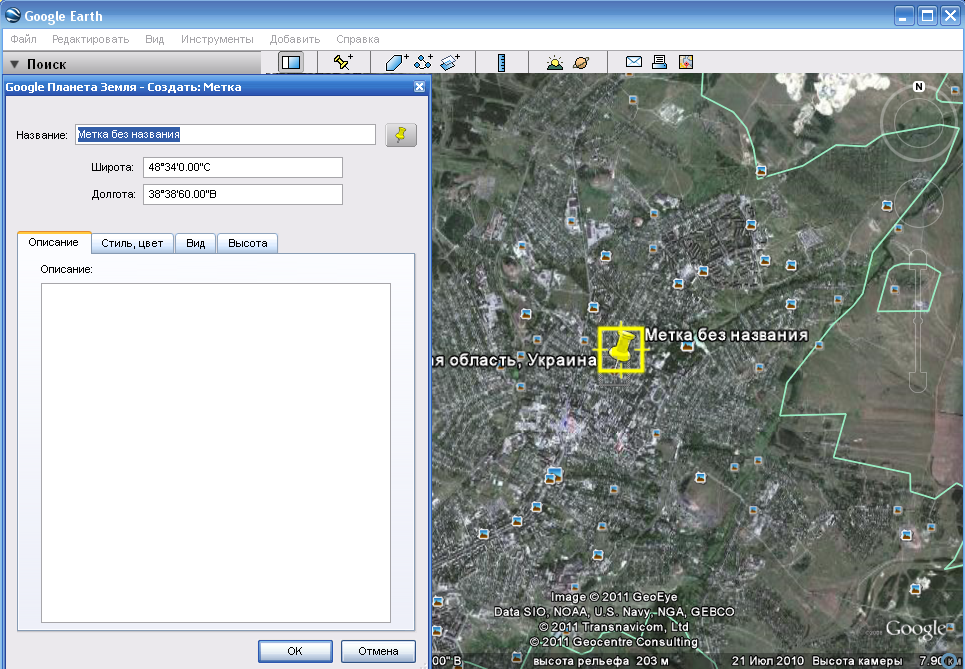Screen dimensions: 965x669
Task: Focus the Название name field
Action: tap(225, 134)
